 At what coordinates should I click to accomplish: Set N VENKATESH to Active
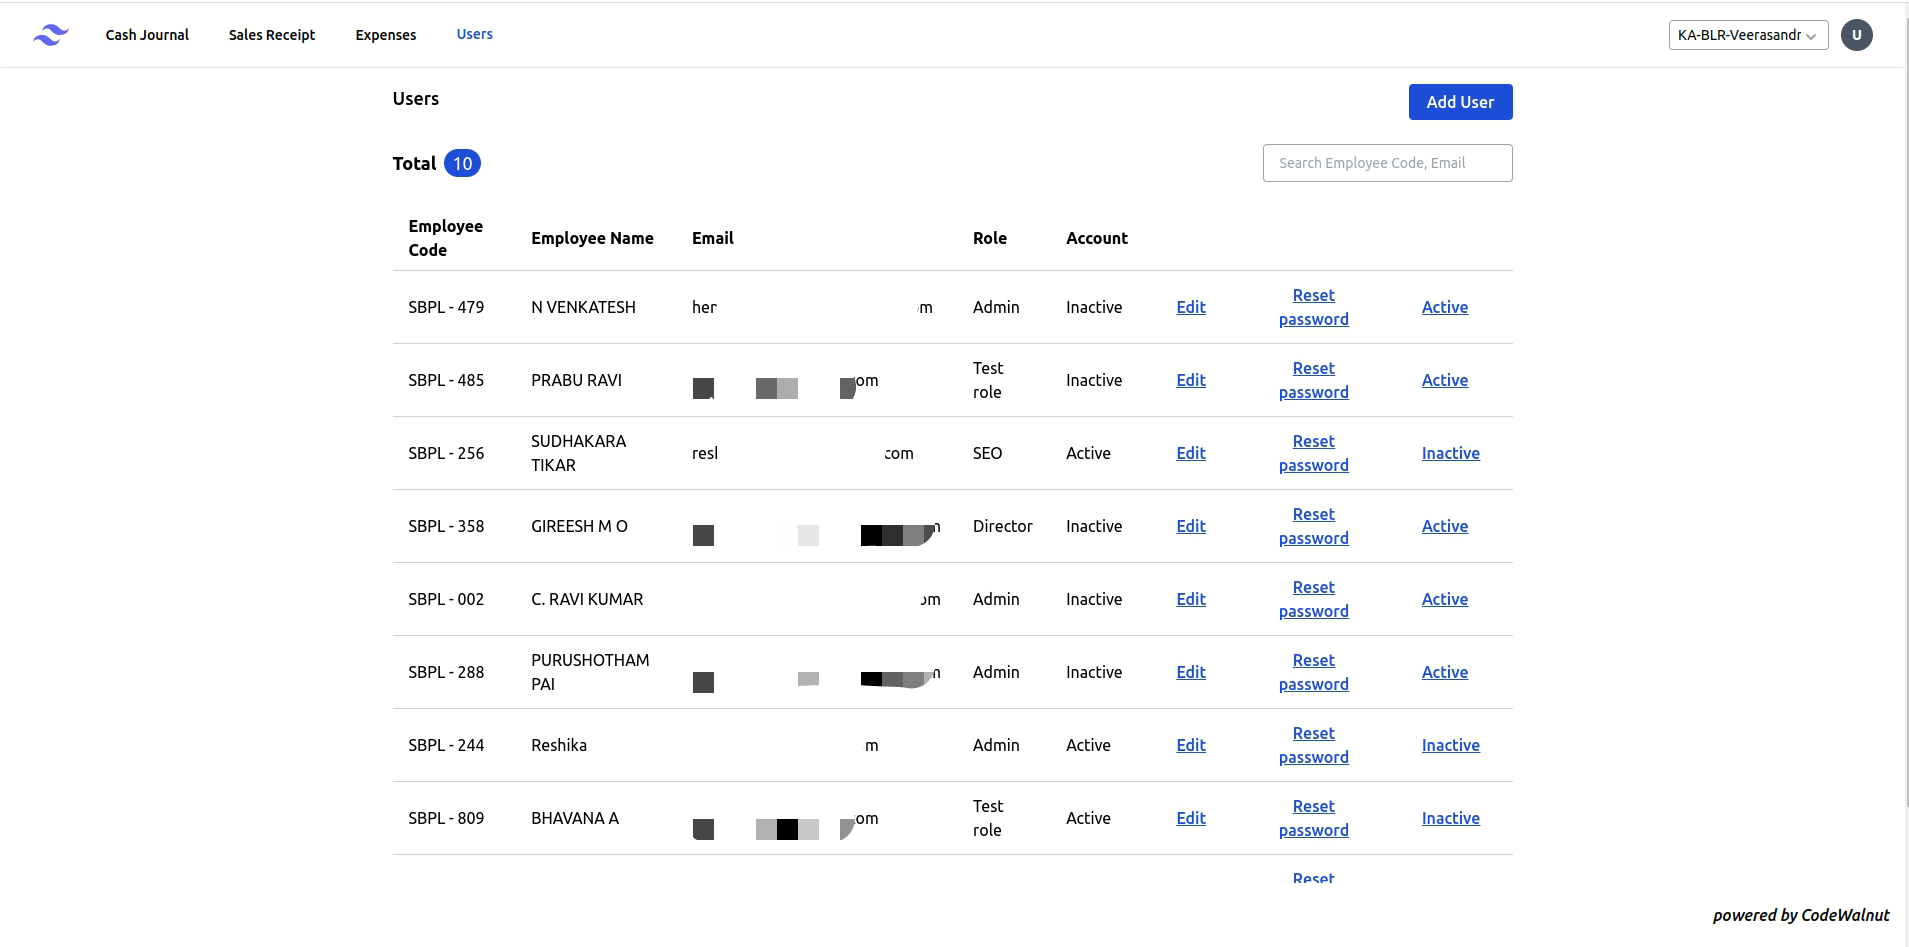pos(1445,307)
